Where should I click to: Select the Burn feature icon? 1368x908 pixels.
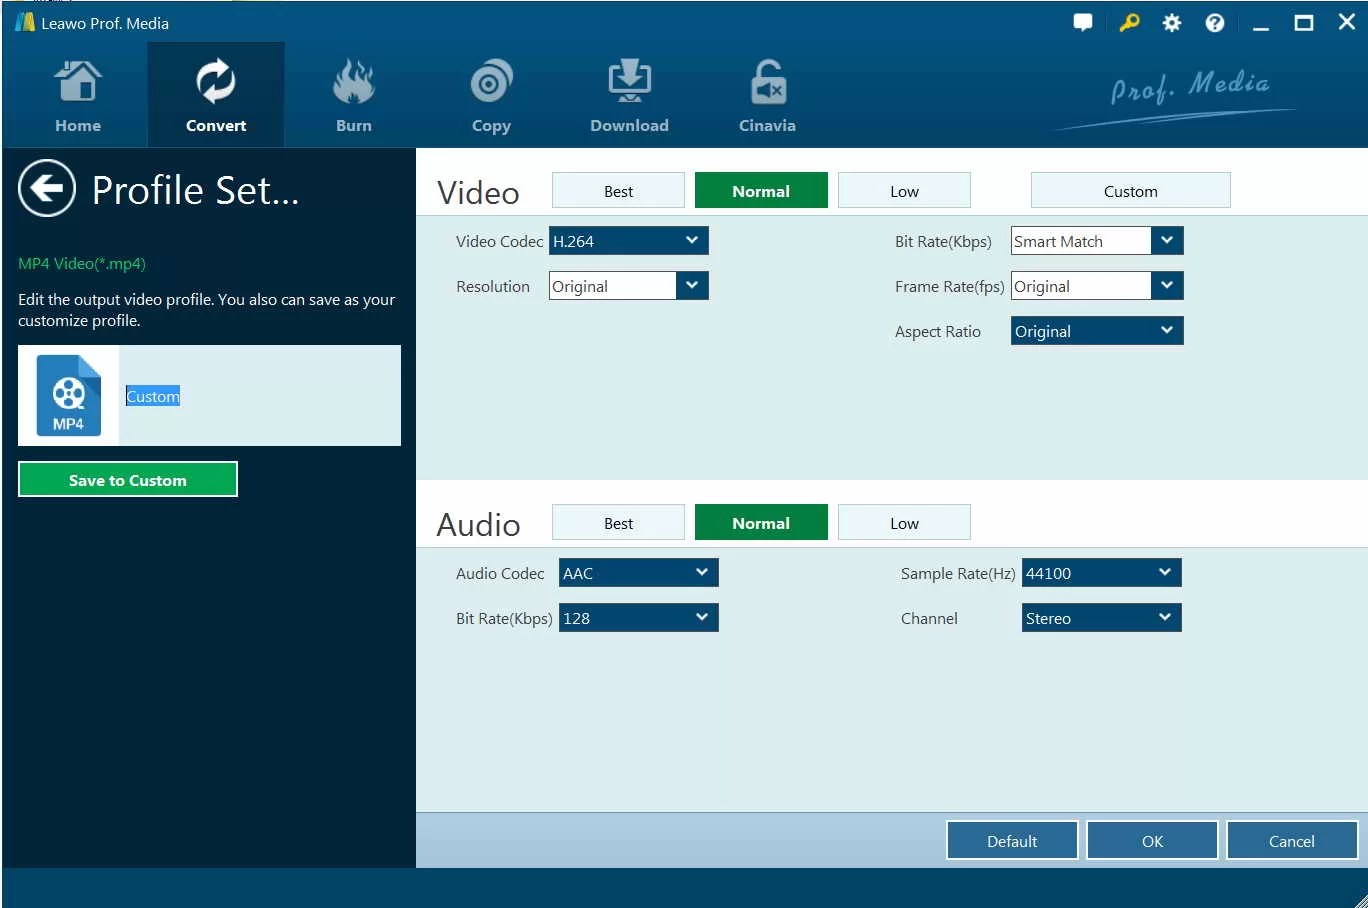(353, 95)
